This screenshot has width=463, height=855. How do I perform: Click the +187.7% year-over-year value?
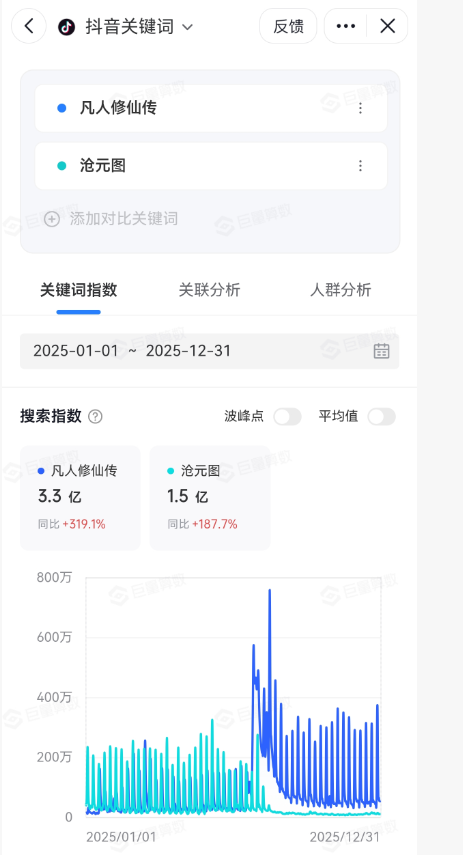click(x=215, y=524)
